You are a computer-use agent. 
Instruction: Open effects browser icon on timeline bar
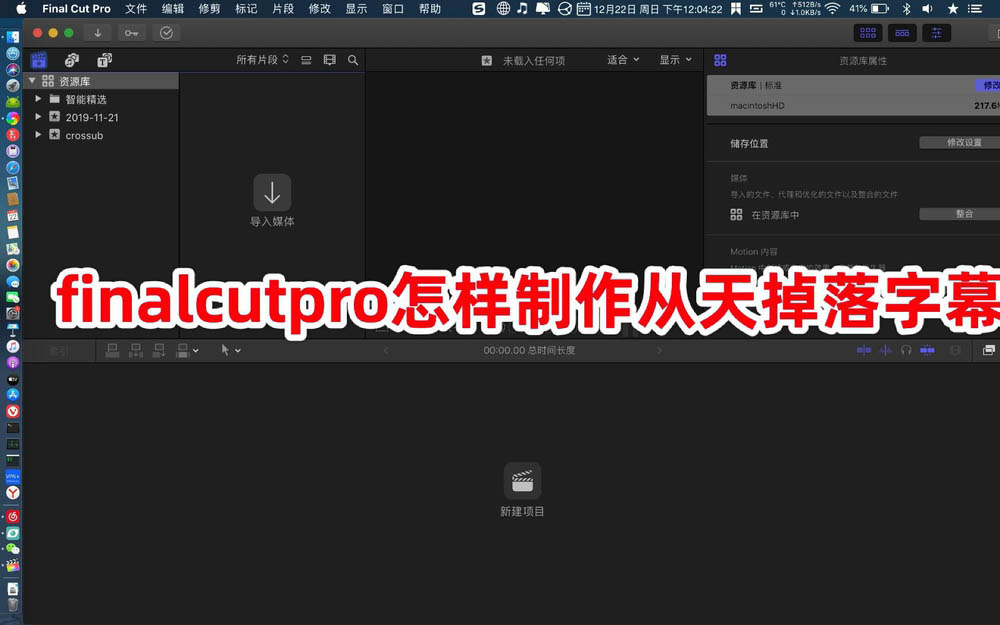[x=989, y=349]
